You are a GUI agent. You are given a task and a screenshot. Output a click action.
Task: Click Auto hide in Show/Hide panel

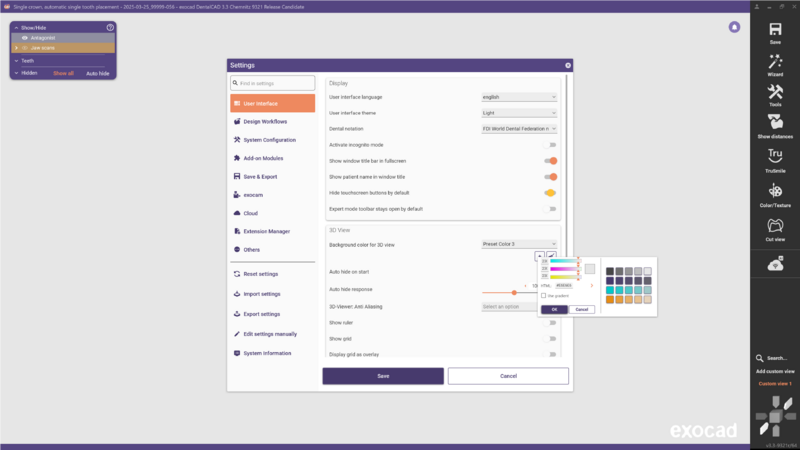tap(97, 73)
